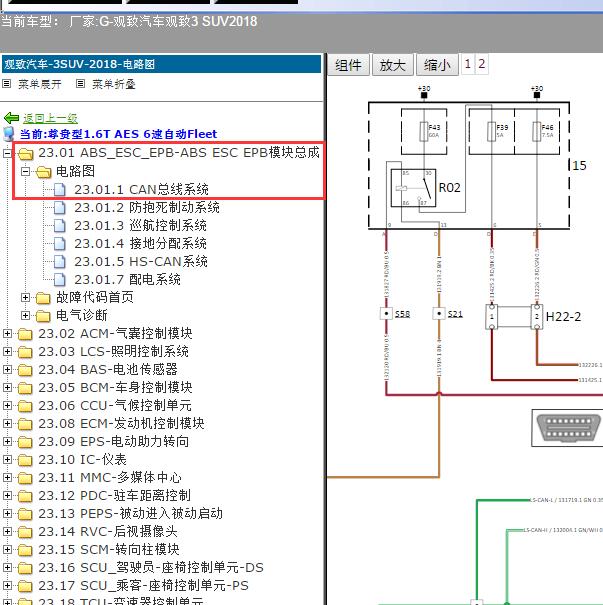
Task: Click the 23.01 ABS_ESC_EPB folder icon
Action: [25, 154]
